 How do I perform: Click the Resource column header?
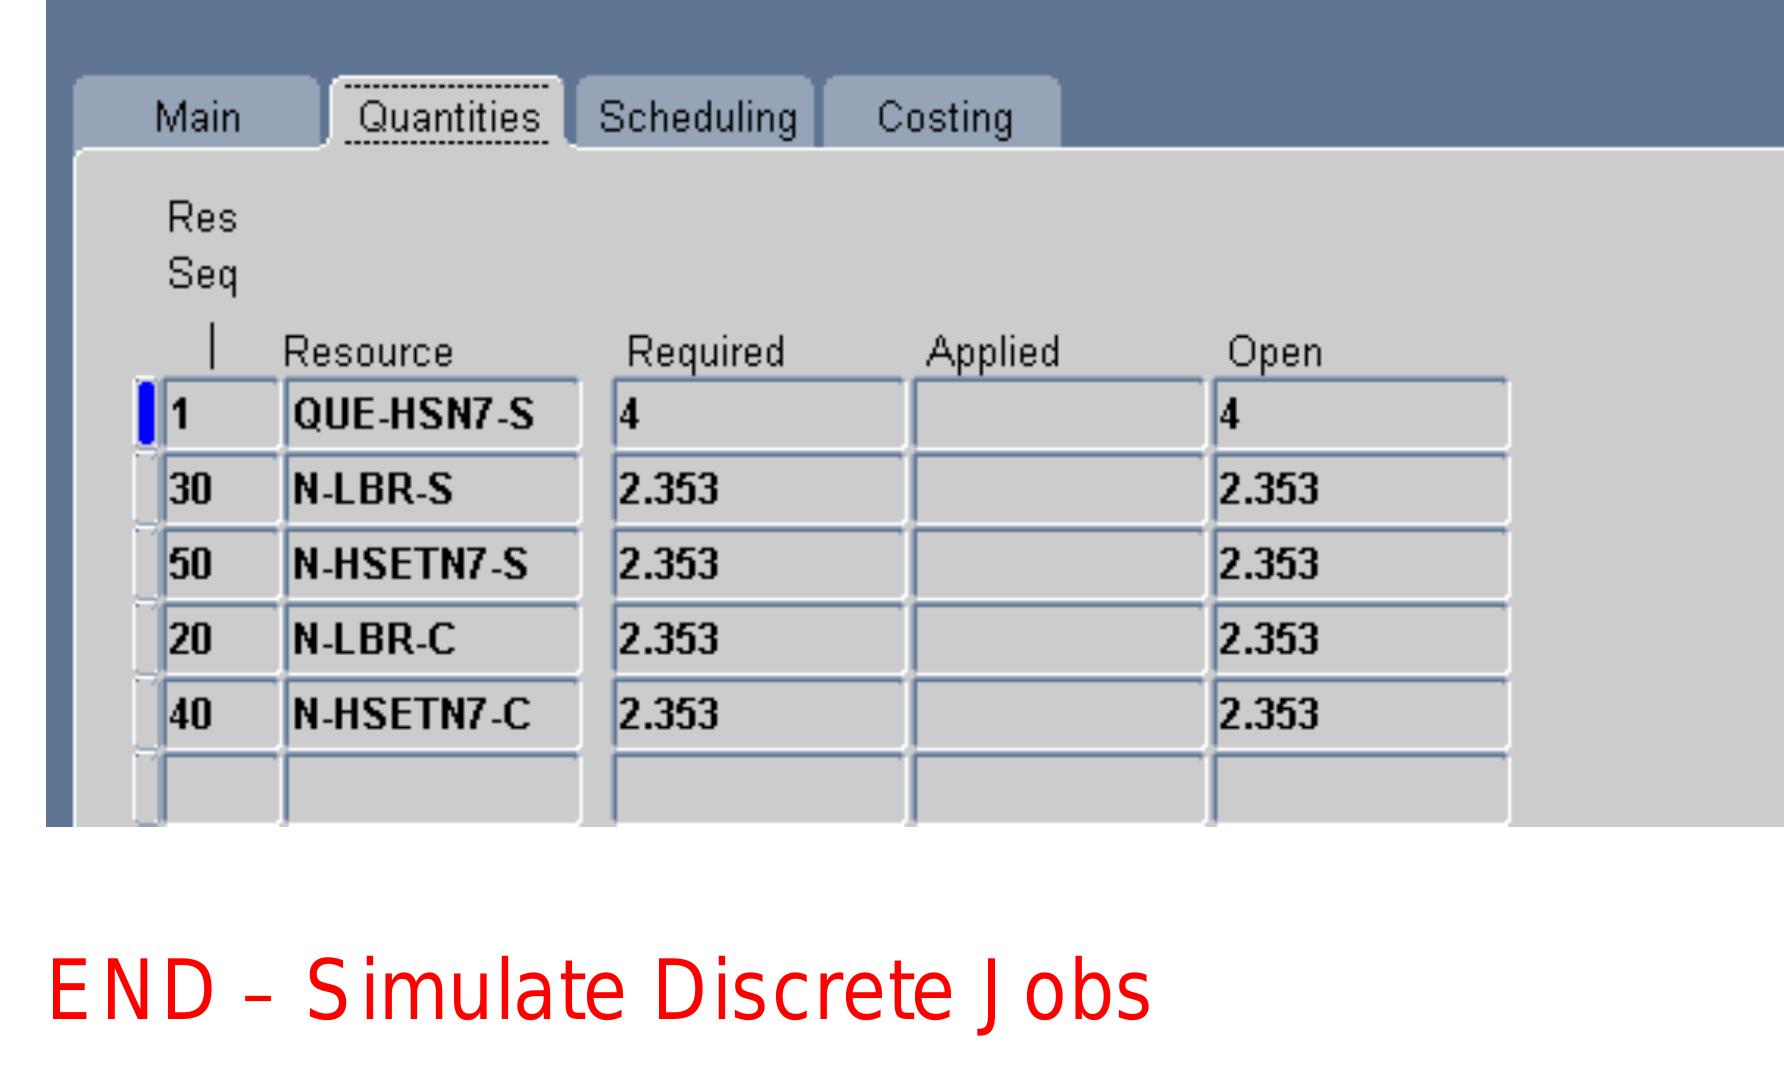tap(368, 352)
